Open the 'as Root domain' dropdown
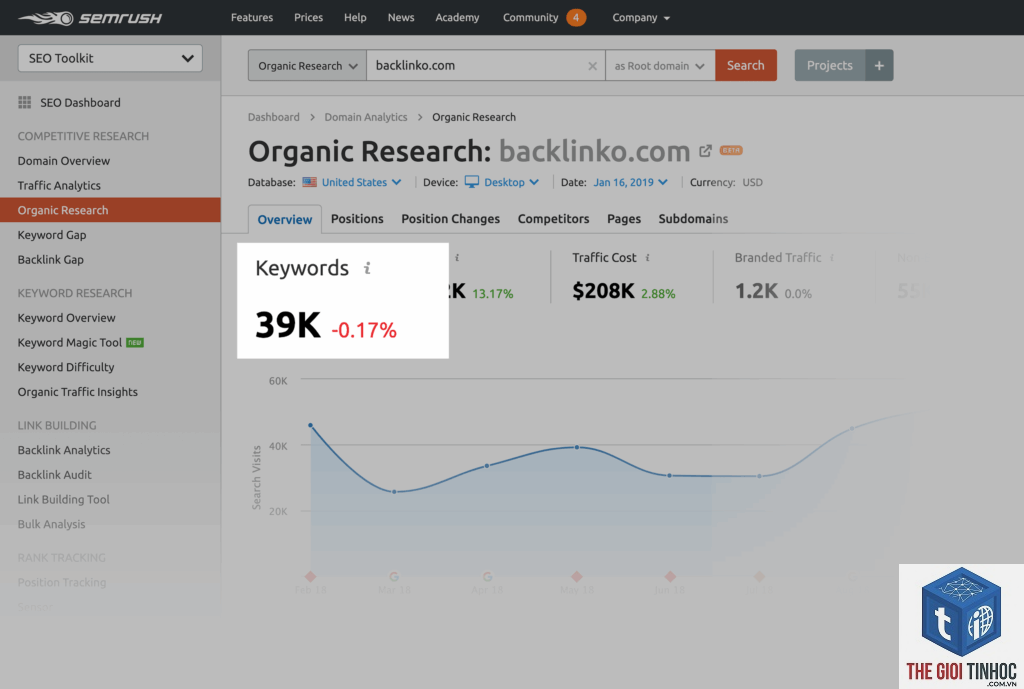 coord(660,65)
